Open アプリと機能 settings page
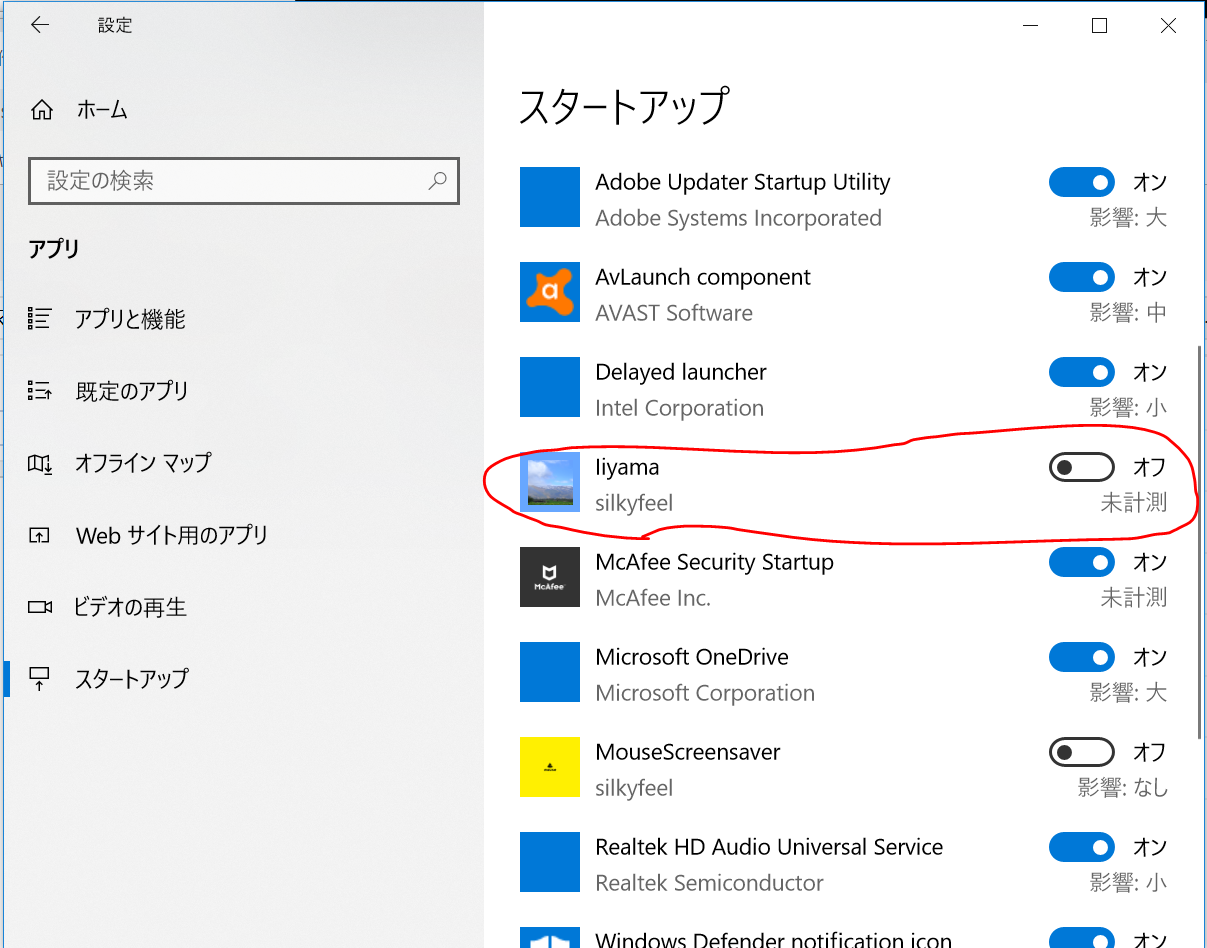 130,320
